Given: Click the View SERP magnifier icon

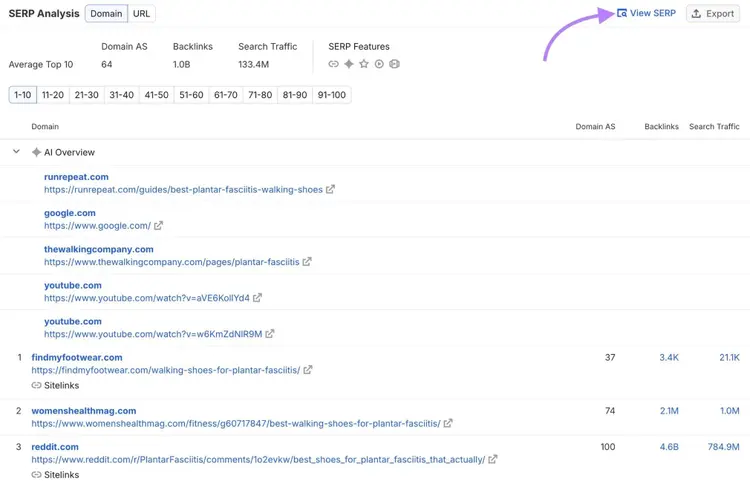Looking at the screenshot, I should 621,13.
